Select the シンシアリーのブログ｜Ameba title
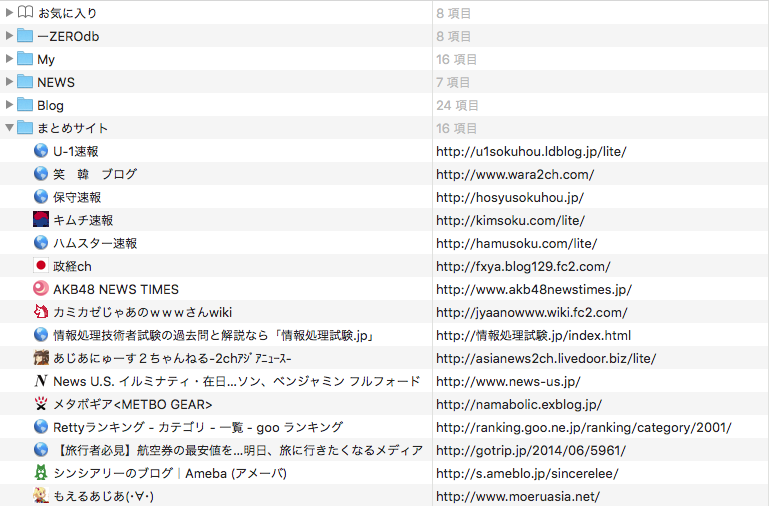The width and height of the screenshot is (769, 506). tap(170, 474)
